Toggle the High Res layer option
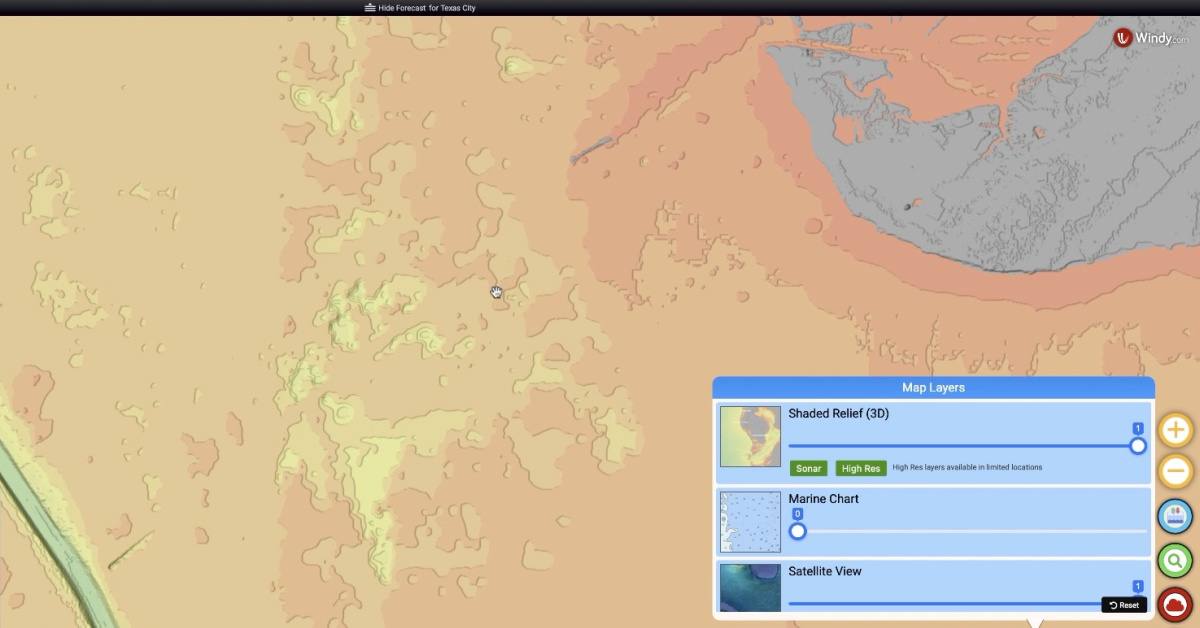Viewport: 1200px width, 628px height. click(x=860, y=468)
